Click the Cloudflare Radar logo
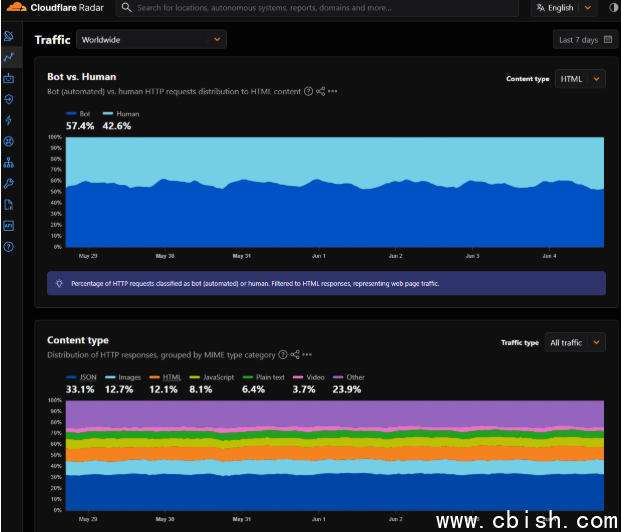Viewport: 621px width, 532px height. 55,7
